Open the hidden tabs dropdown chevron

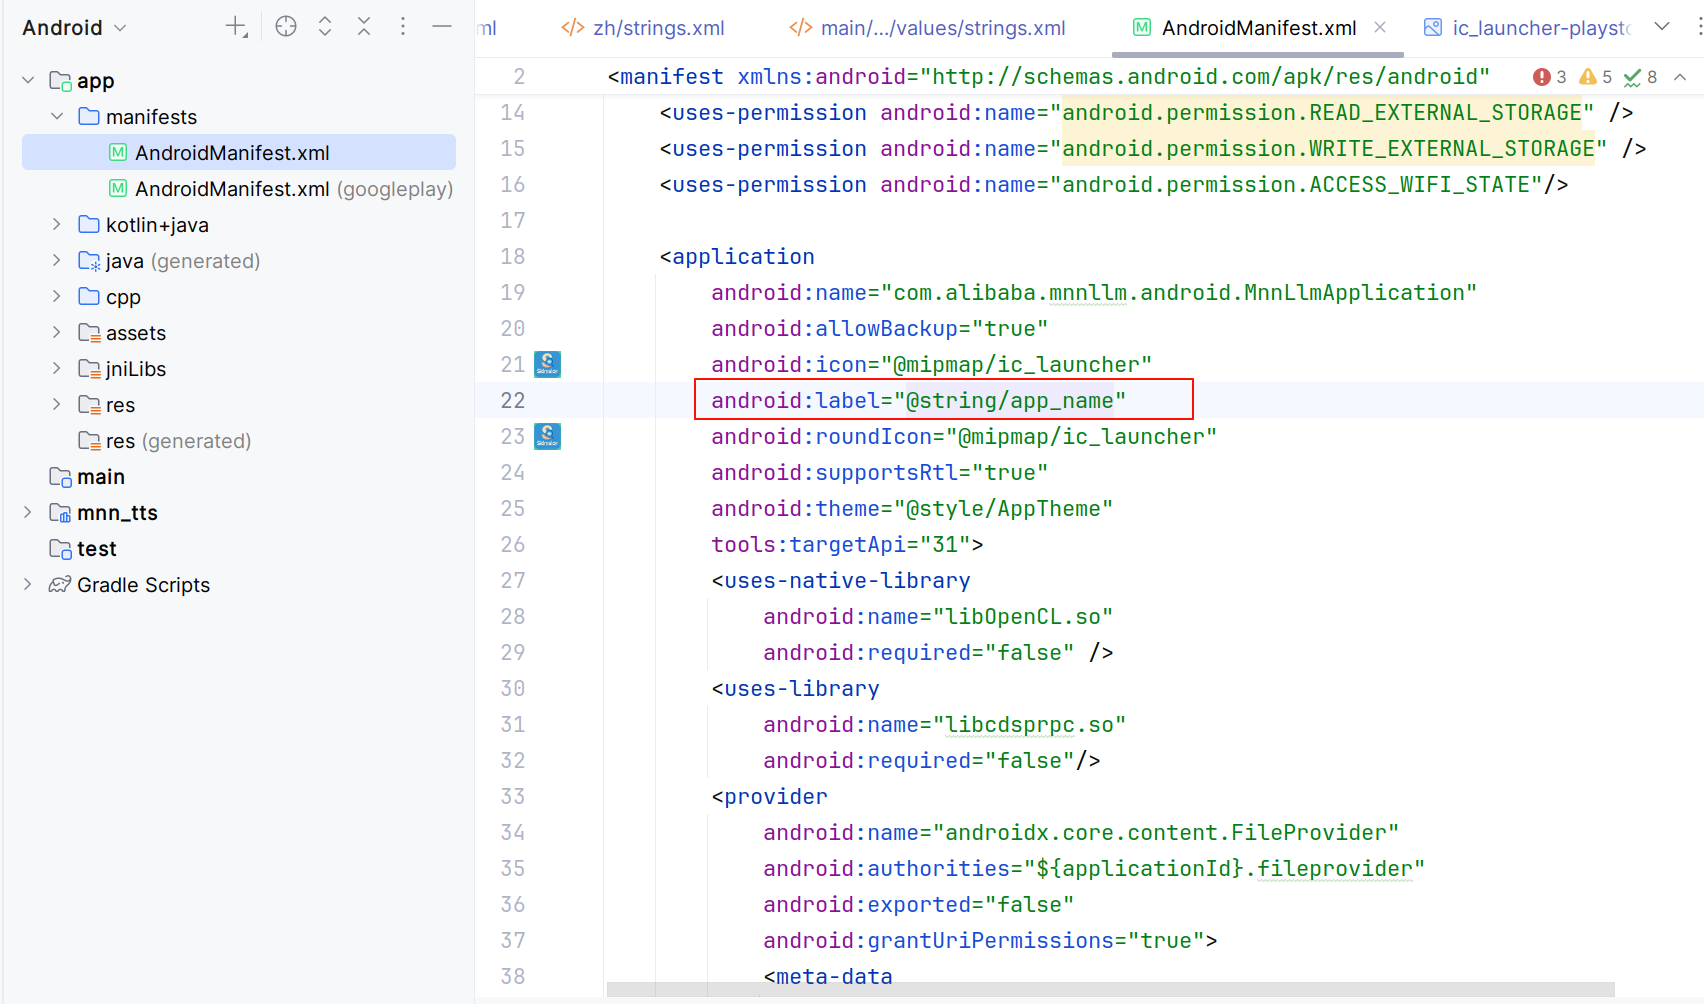point(1662,27)
